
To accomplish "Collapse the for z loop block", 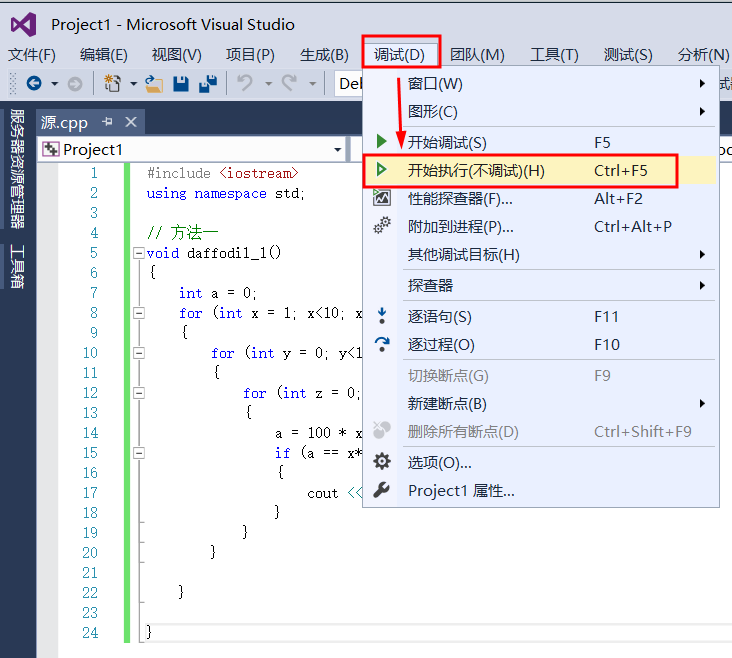I will pos(139,393).
